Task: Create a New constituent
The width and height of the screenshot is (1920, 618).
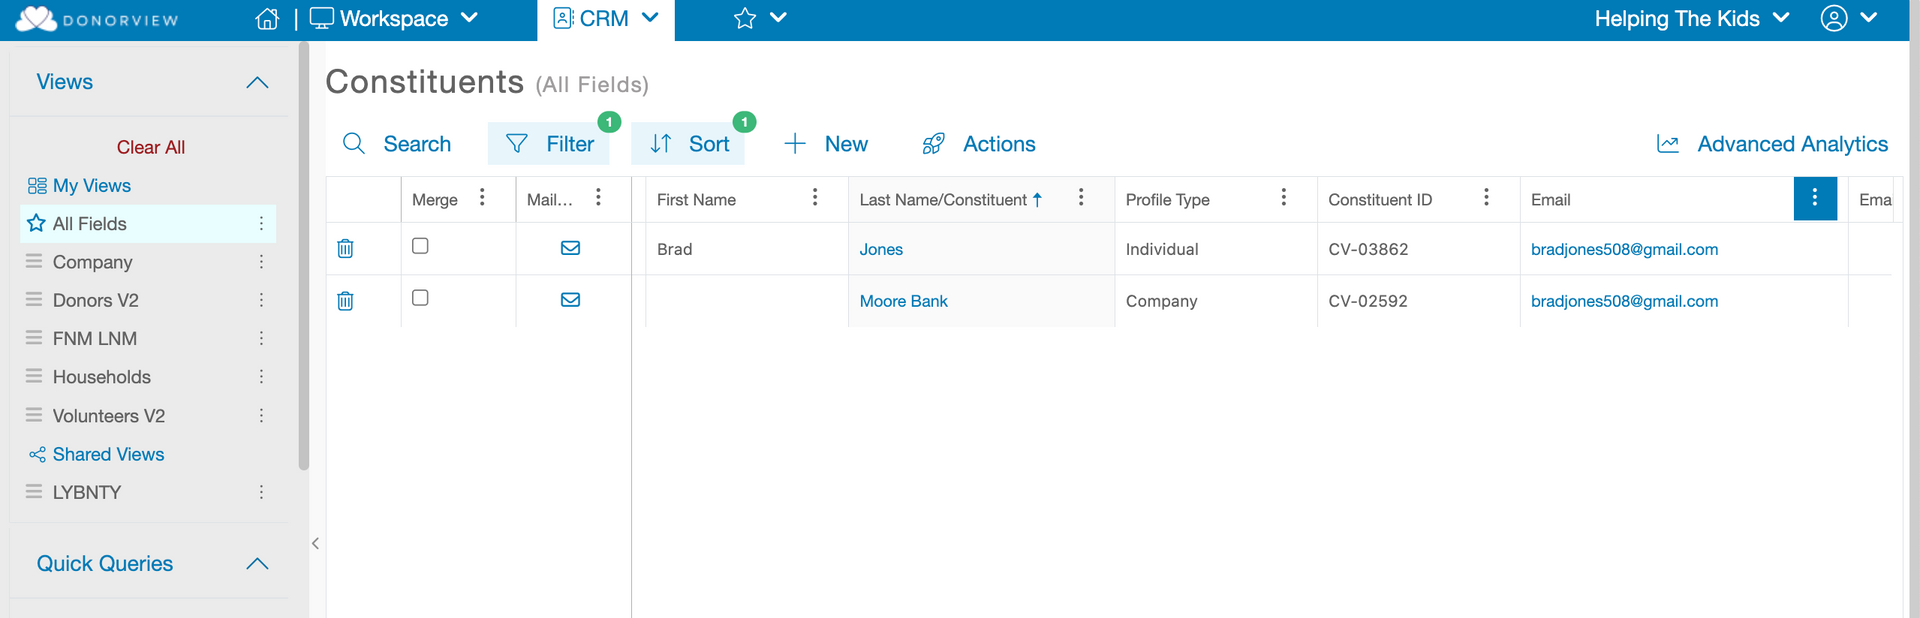Action: tap(826, 144)
